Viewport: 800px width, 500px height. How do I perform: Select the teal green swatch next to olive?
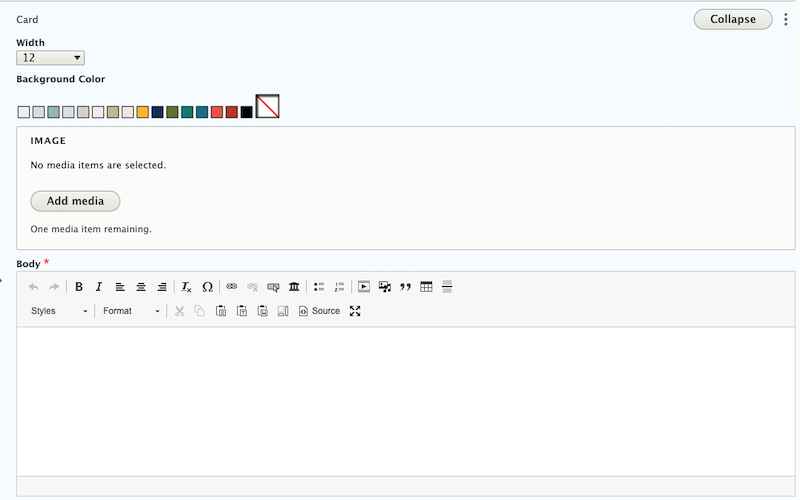coord(187,112)
